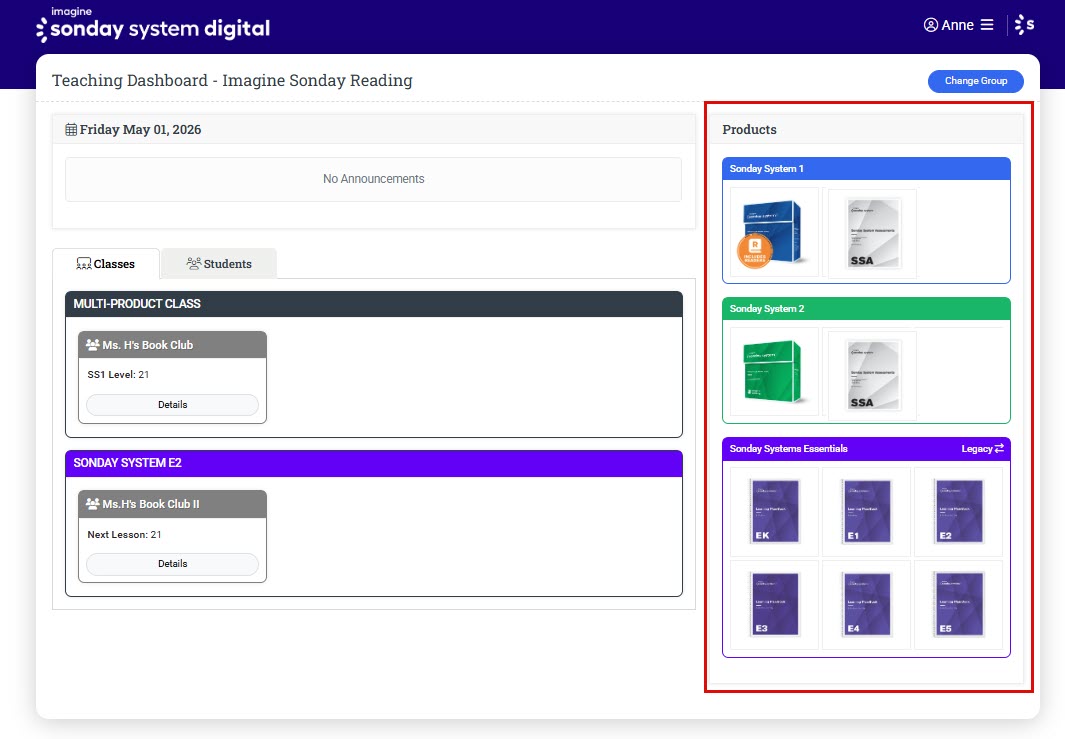Click the Next Lesson: 21 text

tap(124, 535)
